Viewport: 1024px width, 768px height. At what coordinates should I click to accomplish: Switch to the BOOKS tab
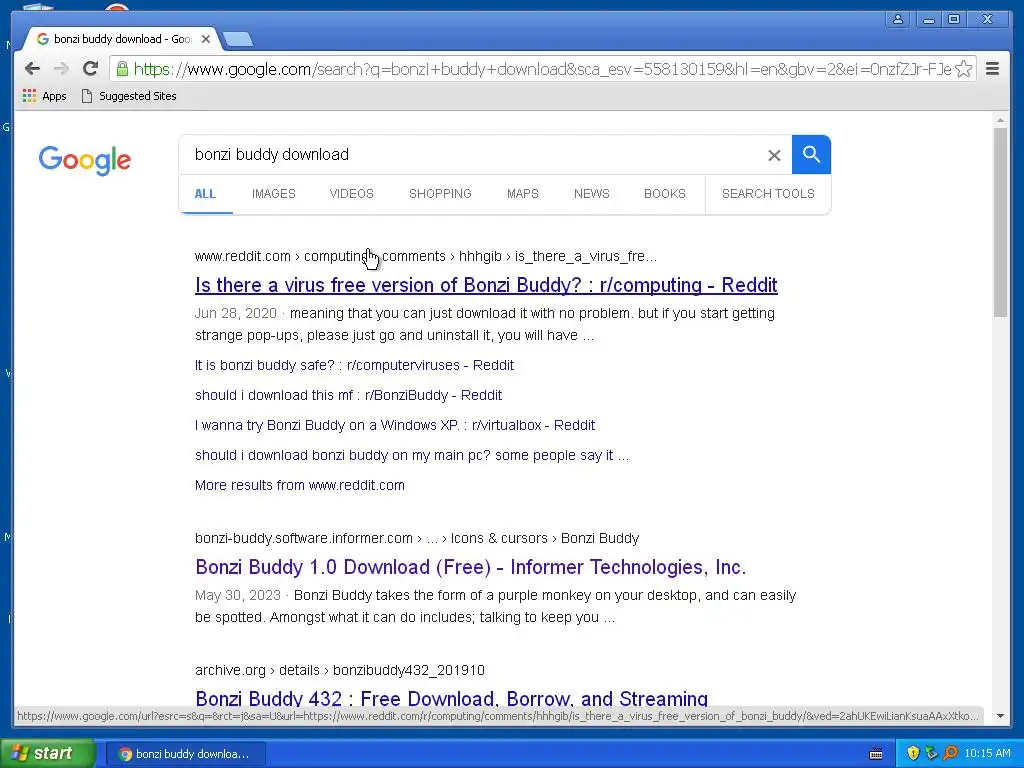pos(665,194)
